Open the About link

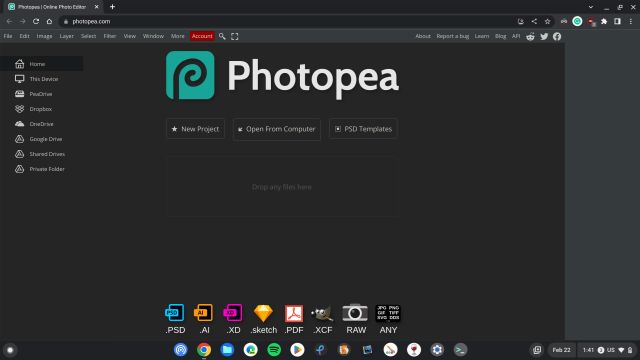423,36
